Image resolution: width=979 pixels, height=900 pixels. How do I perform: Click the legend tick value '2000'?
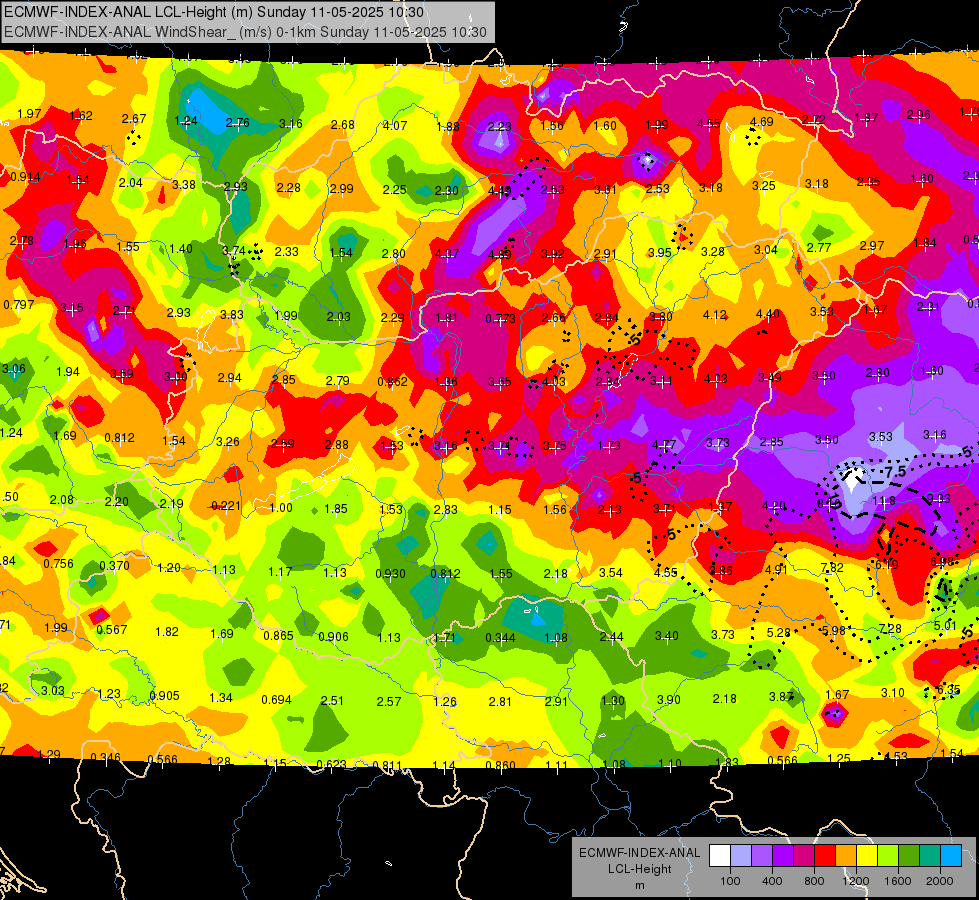939,881
